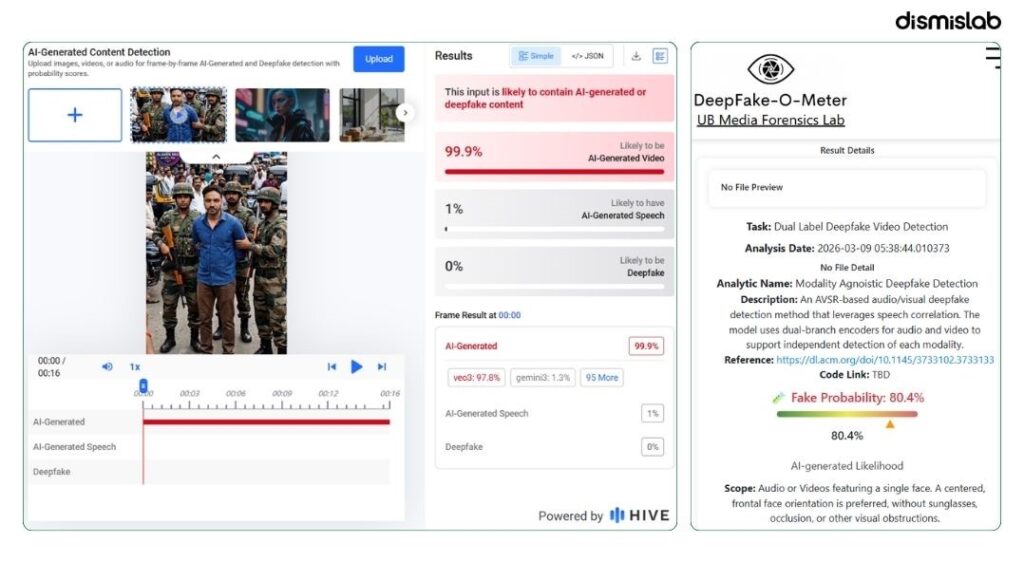This screenshot has height=562, width=1024.
Task: Click the video preview image
Action: (216, 253)
